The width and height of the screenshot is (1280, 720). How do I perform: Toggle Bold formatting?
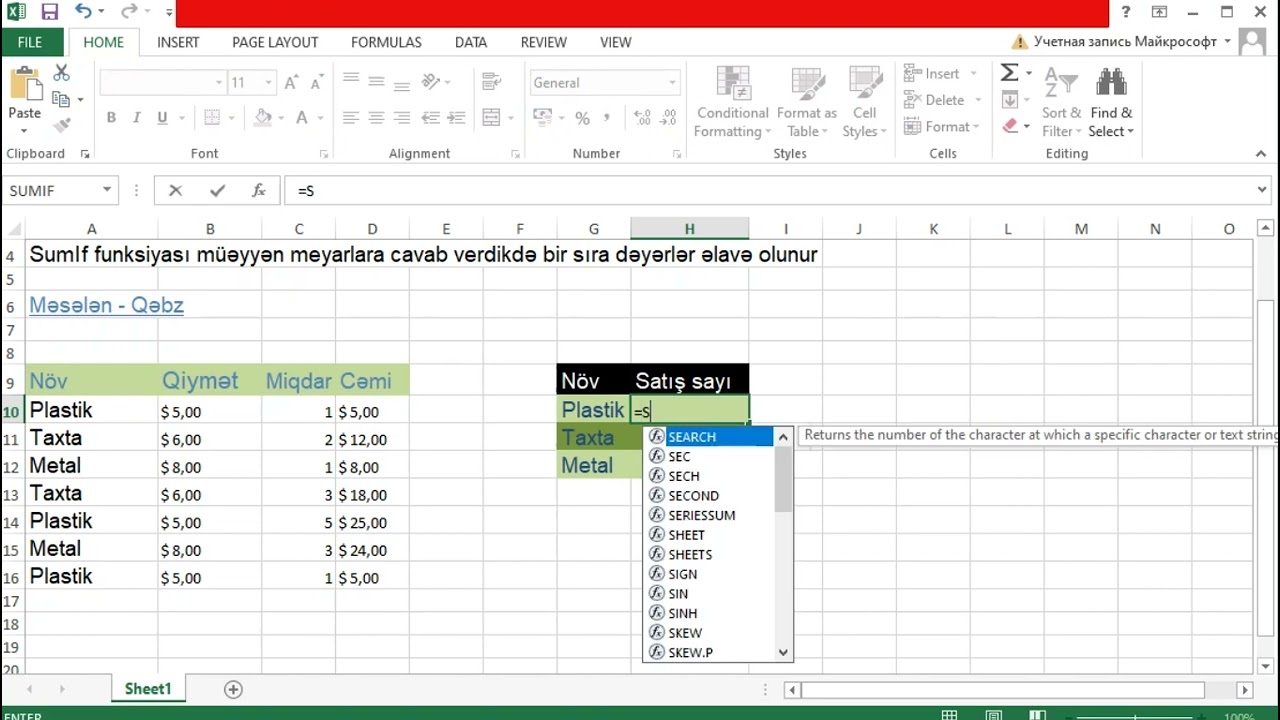(x=111, y=117)
